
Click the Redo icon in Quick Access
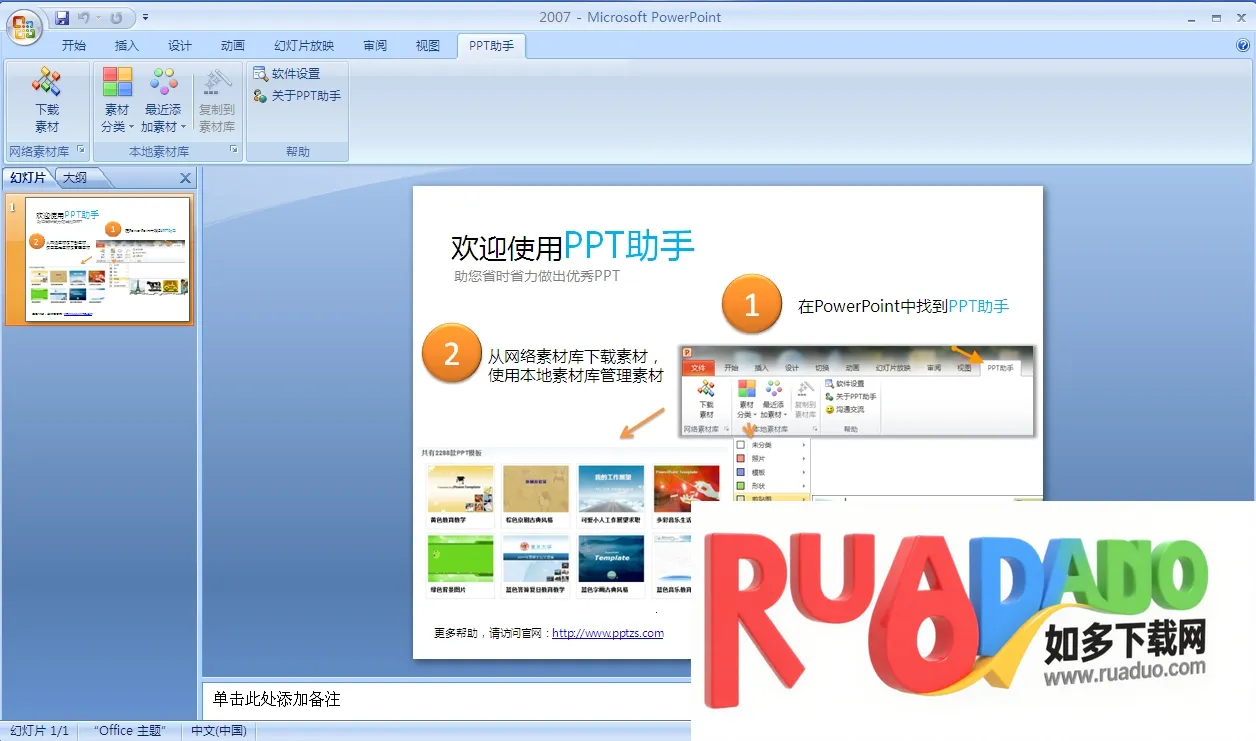(116, 17)
